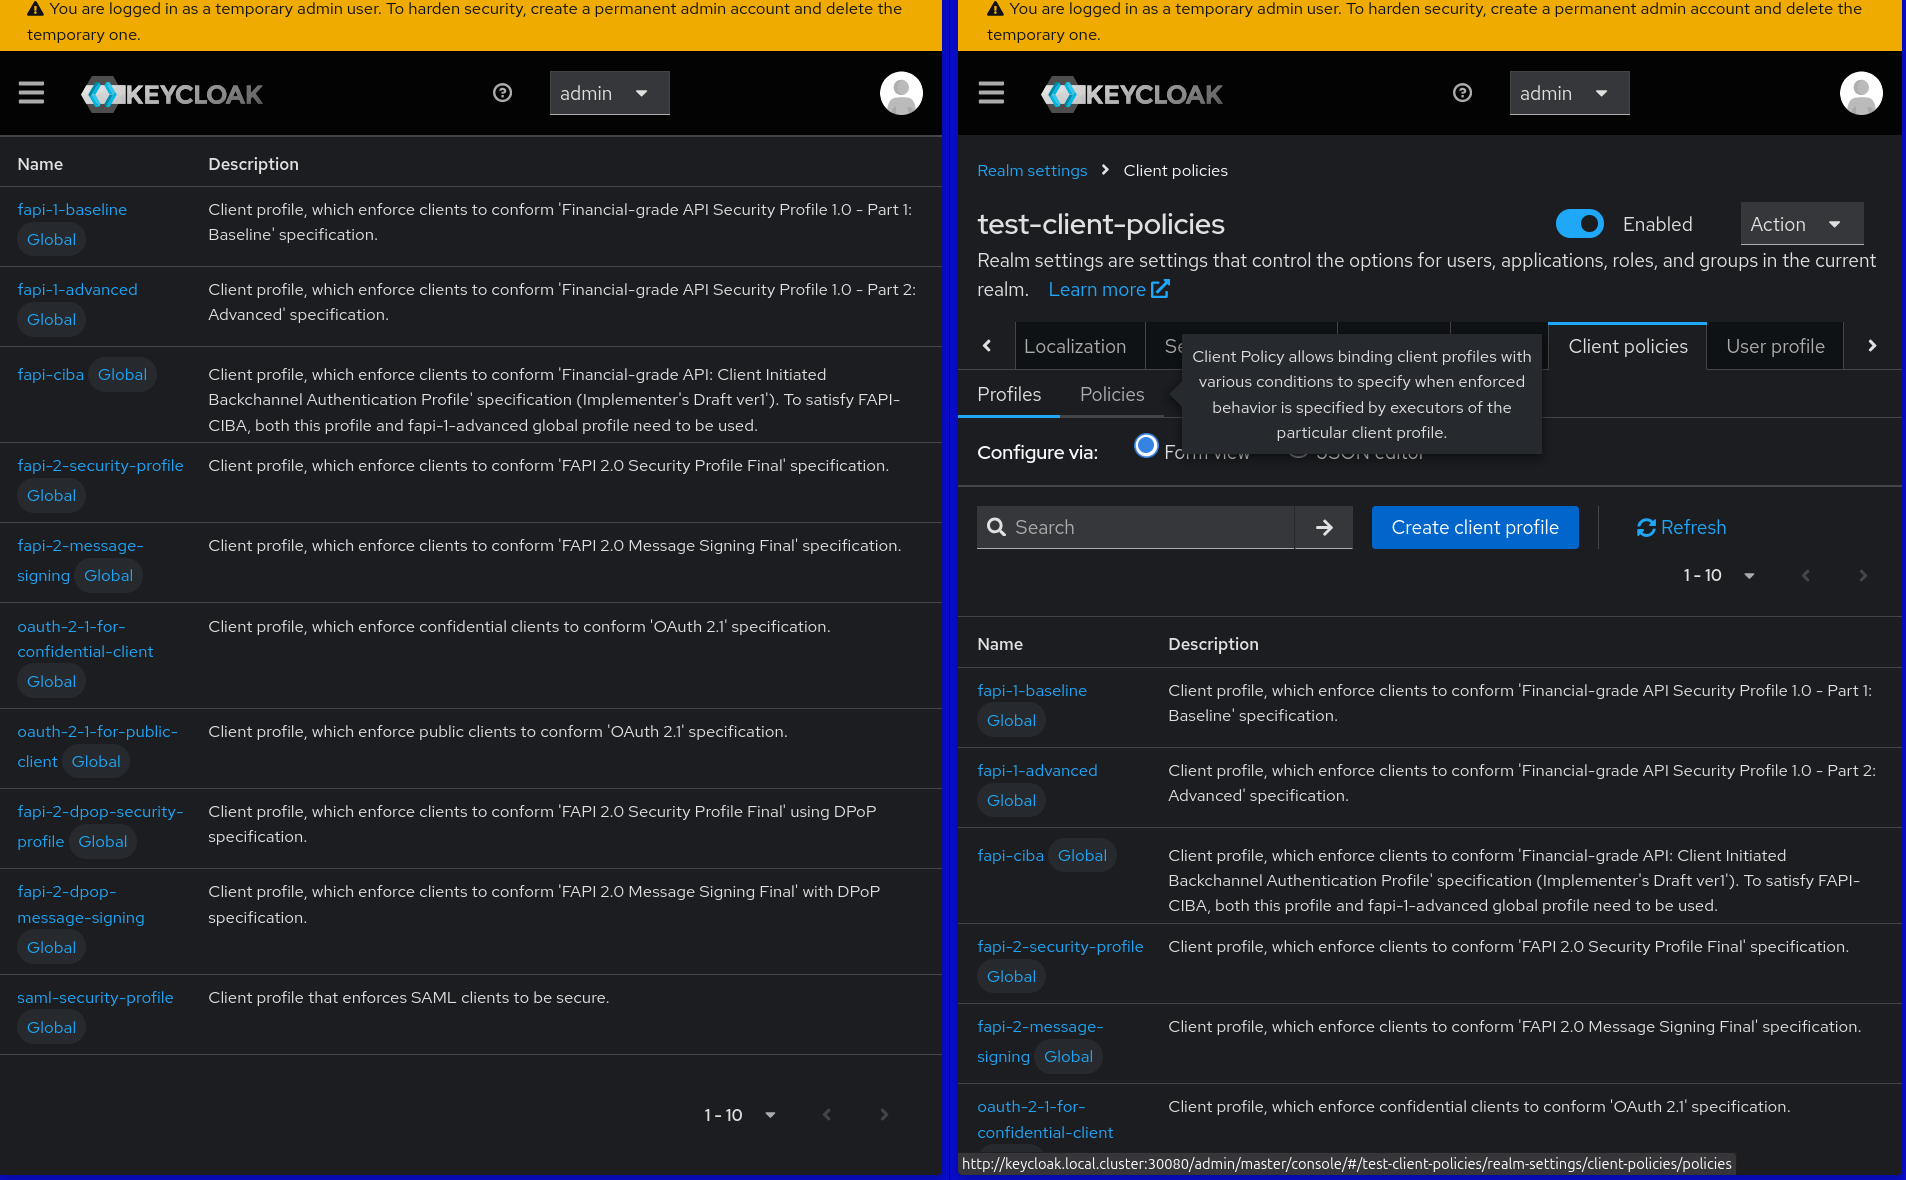The height and width of the screenshot is (1180, 1906).
Task: Switch to the User profile tab
Action: tap(1775, 346)
